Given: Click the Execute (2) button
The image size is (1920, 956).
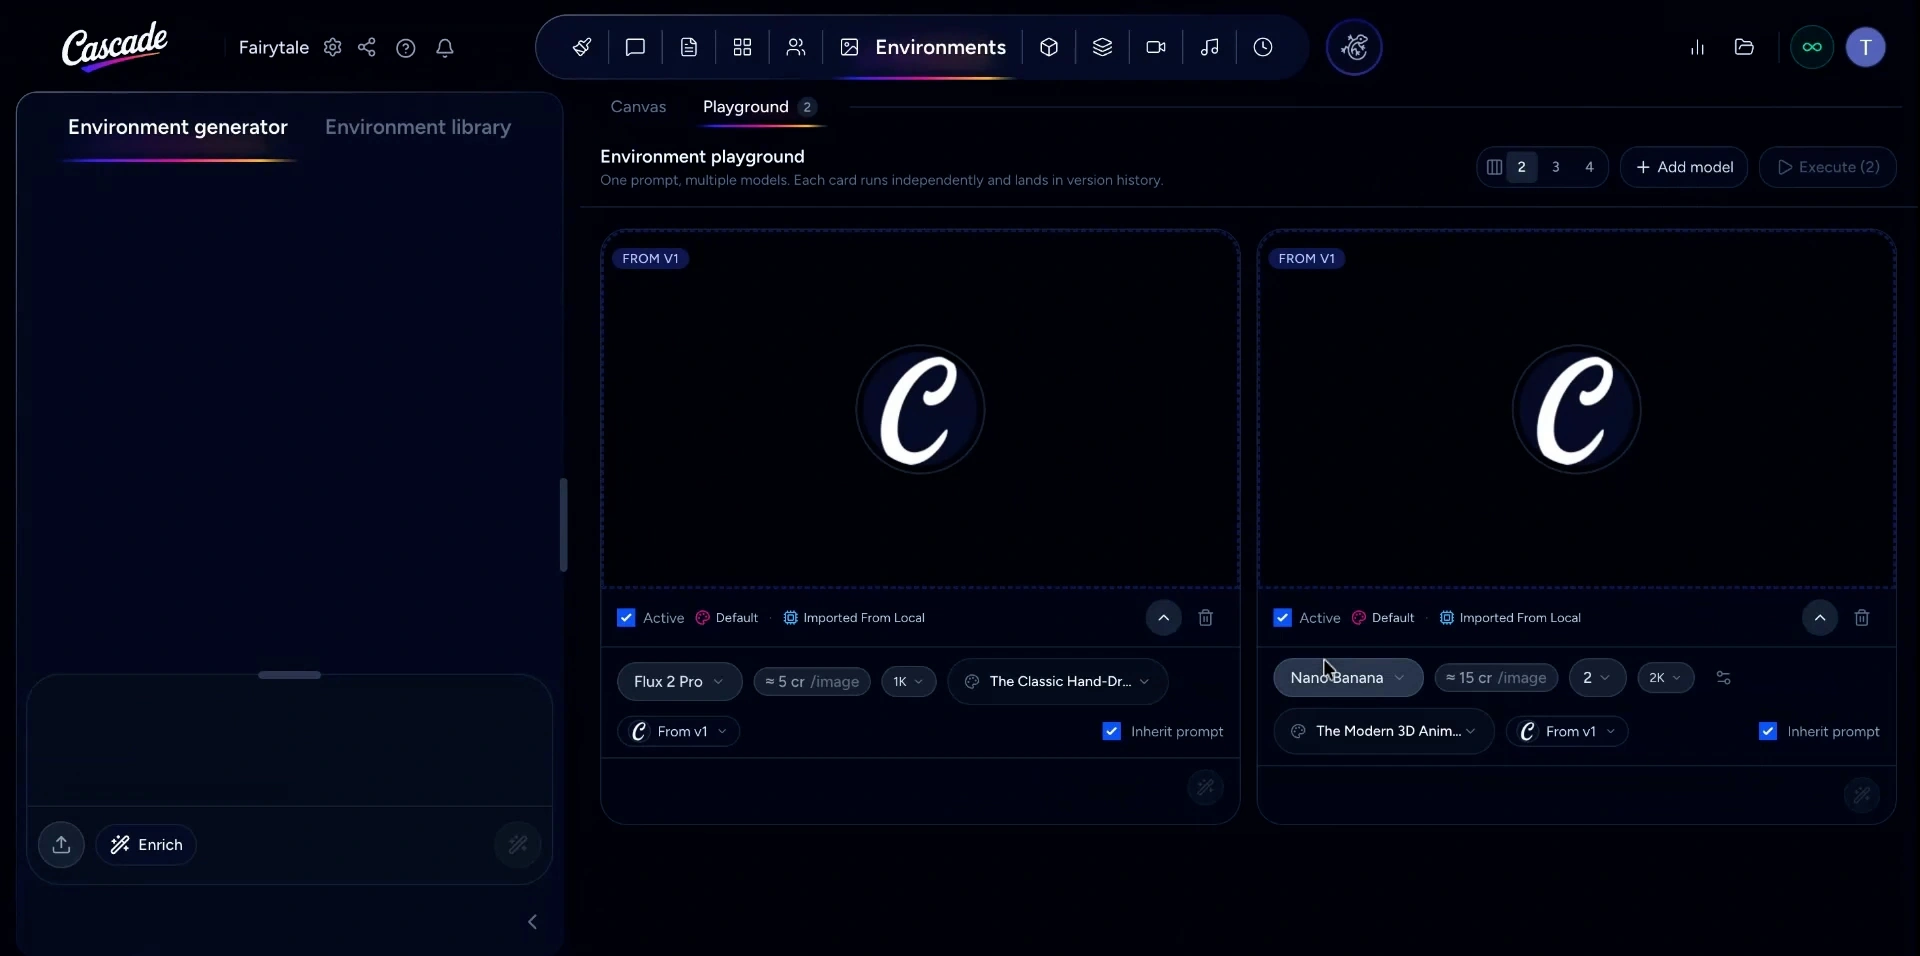Looking at the screenshot, I should 1828,167.
